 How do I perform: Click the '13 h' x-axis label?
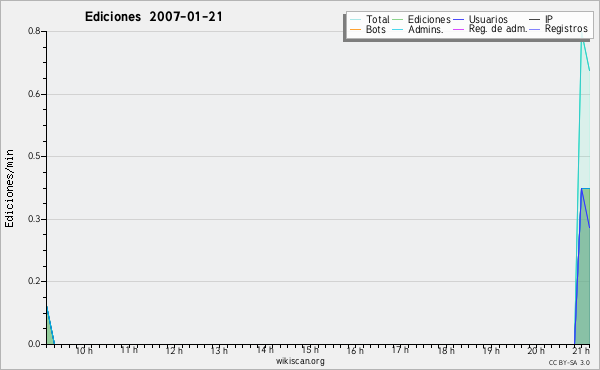pyautogui.click(x=219, y=350)
